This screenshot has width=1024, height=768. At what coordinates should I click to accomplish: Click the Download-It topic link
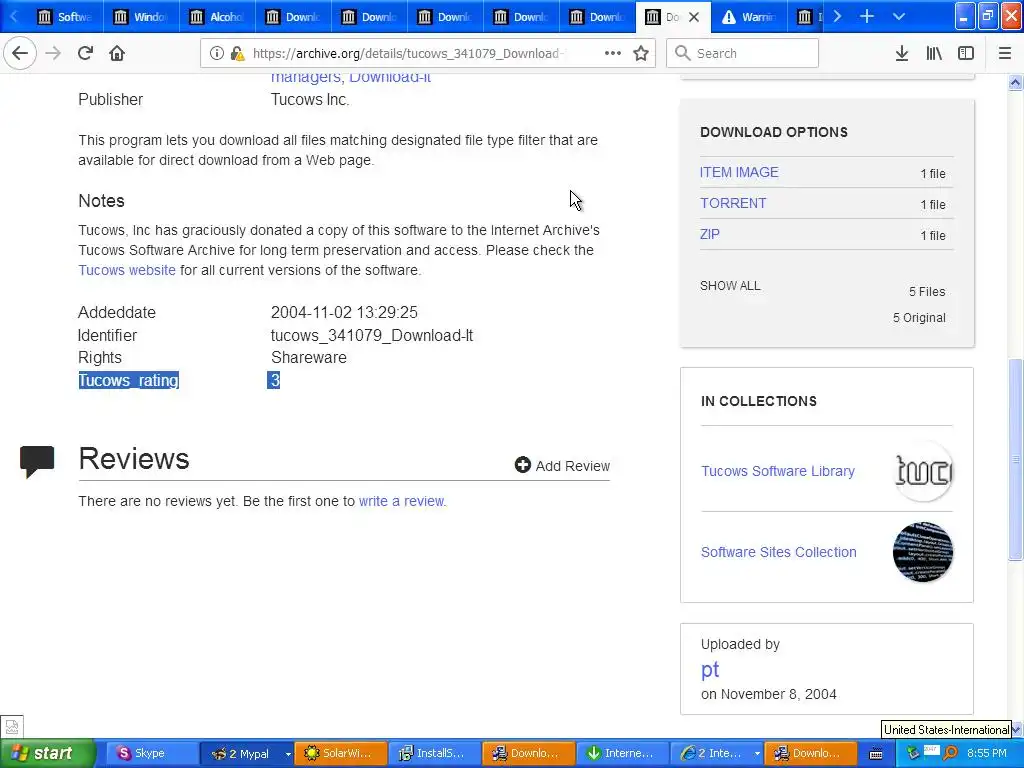390,77
